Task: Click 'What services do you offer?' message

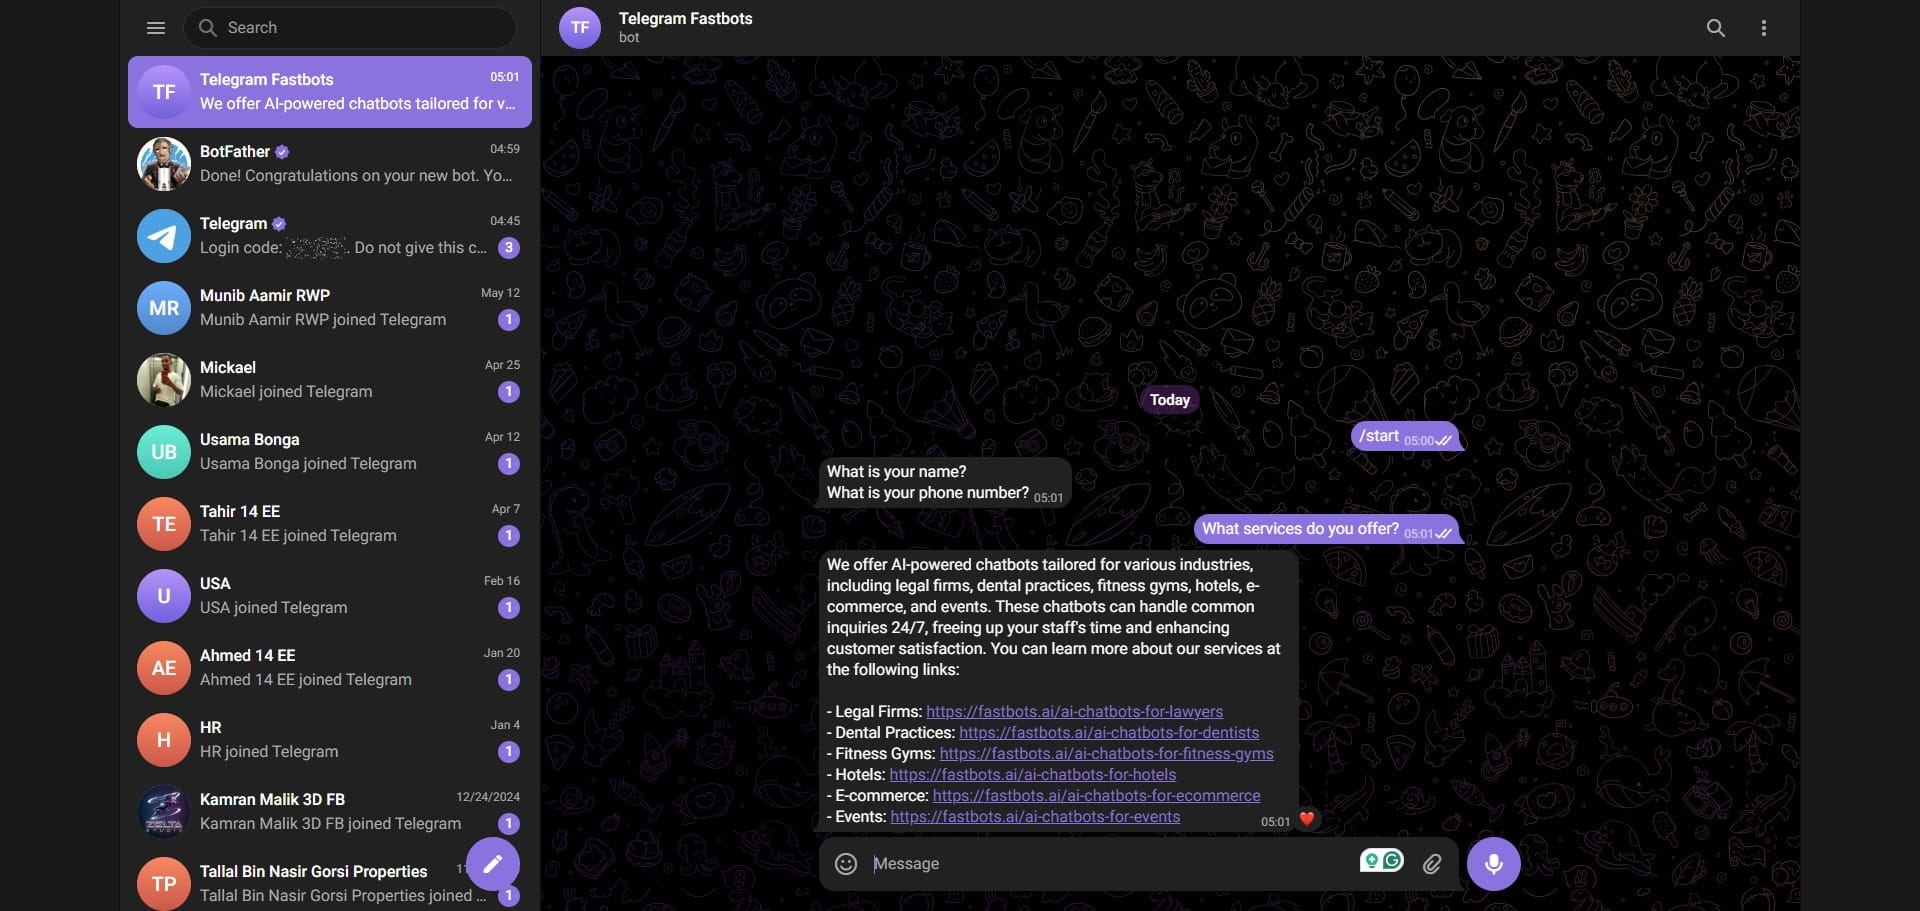Action: (1326, 530)
